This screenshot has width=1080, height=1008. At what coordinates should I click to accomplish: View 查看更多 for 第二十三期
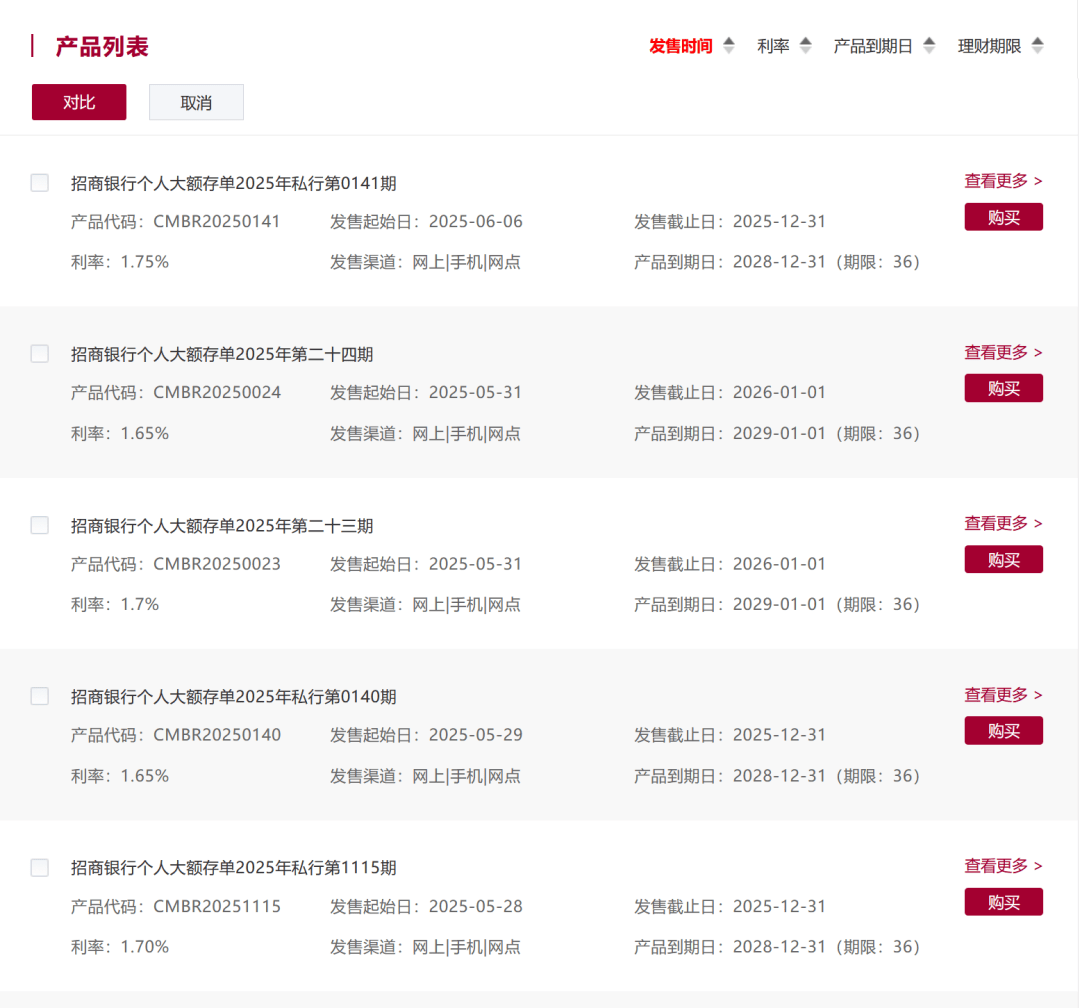point(1003,524)
